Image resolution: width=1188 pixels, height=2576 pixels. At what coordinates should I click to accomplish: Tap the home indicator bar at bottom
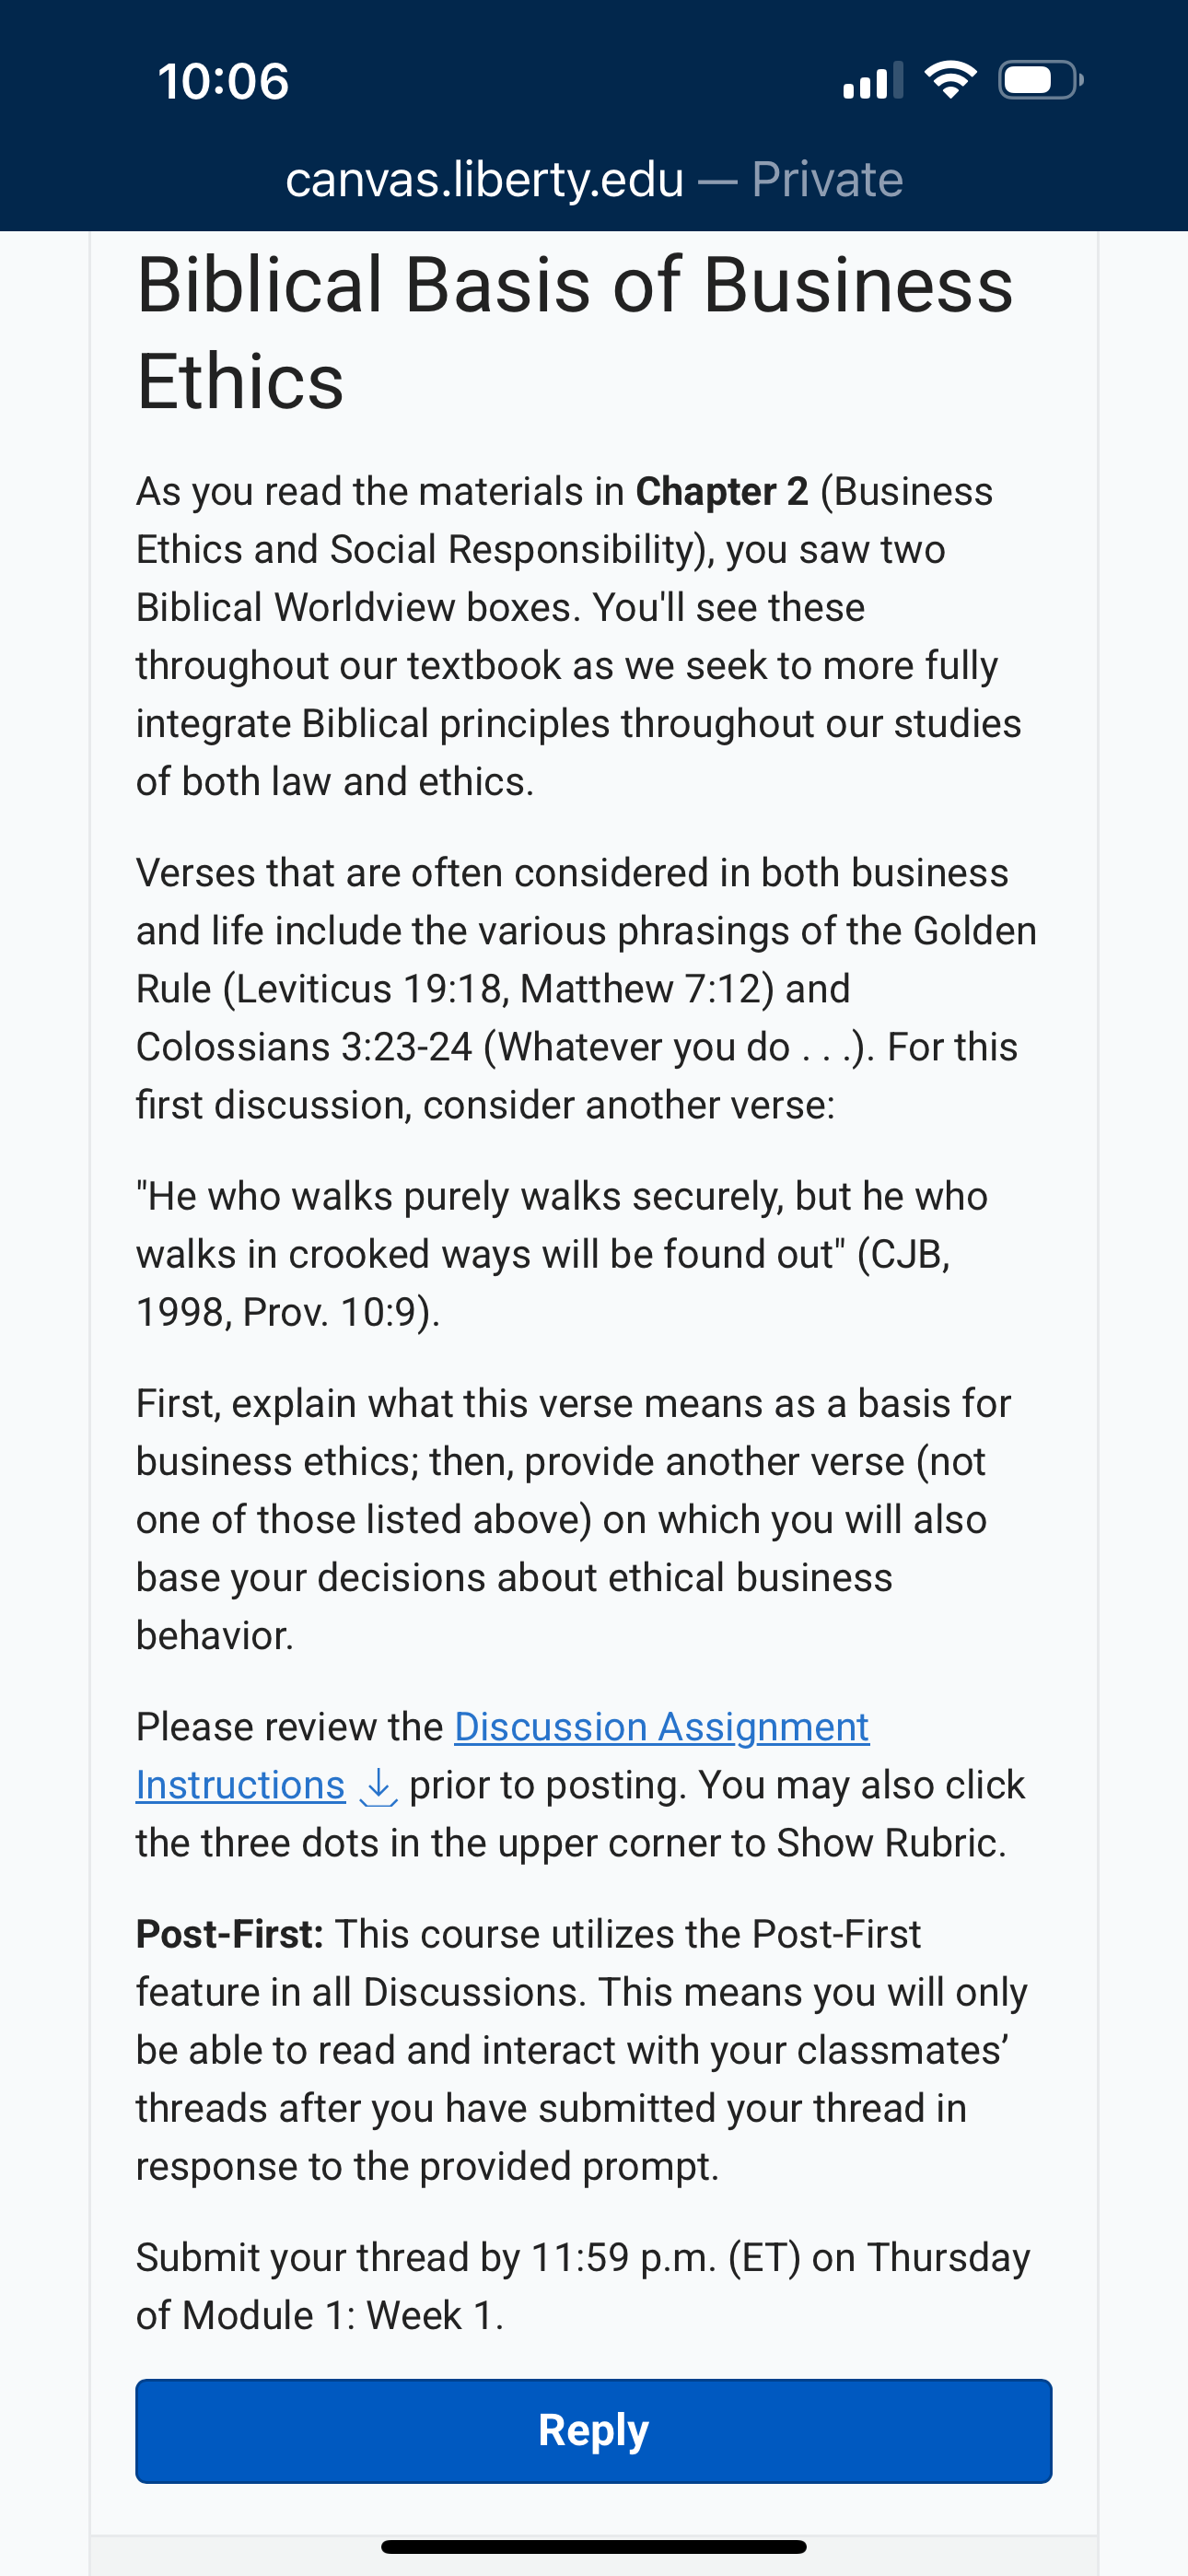[594, 2546]
